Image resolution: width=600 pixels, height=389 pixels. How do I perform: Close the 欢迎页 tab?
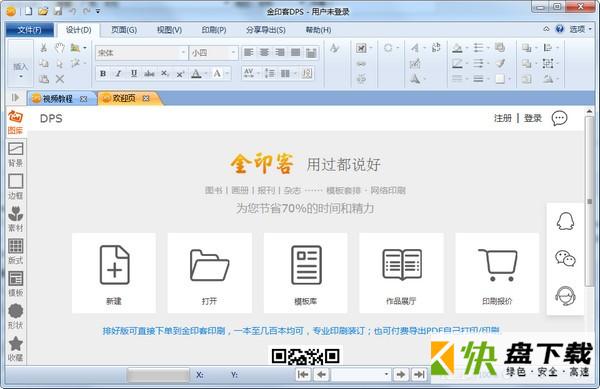[x=146, y=99]
